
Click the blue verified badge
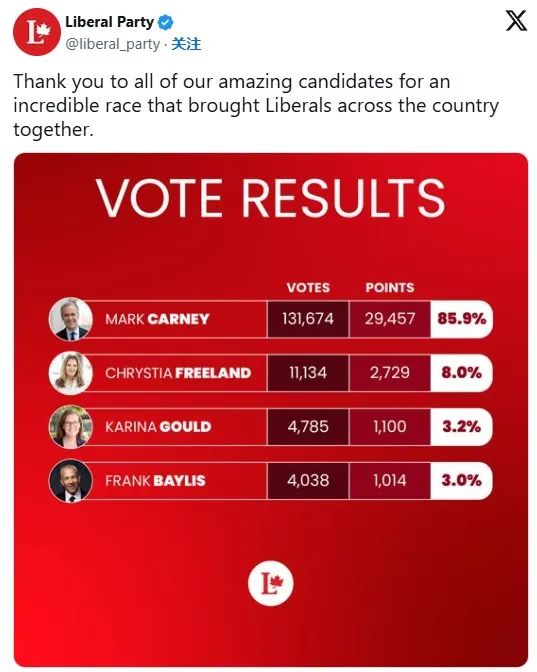166,22
